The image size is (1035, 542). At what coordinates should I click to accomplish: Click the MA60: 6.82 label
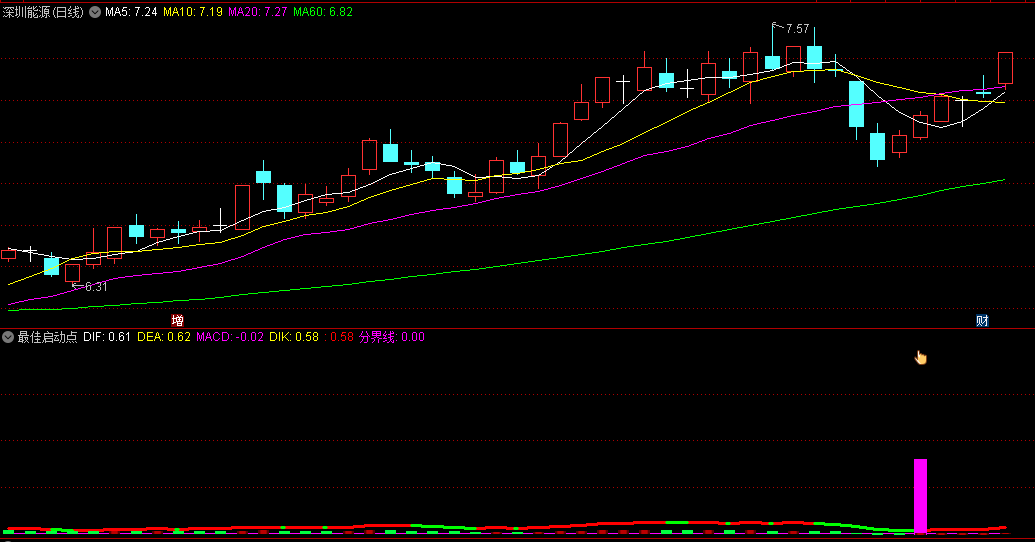point(323,12)
